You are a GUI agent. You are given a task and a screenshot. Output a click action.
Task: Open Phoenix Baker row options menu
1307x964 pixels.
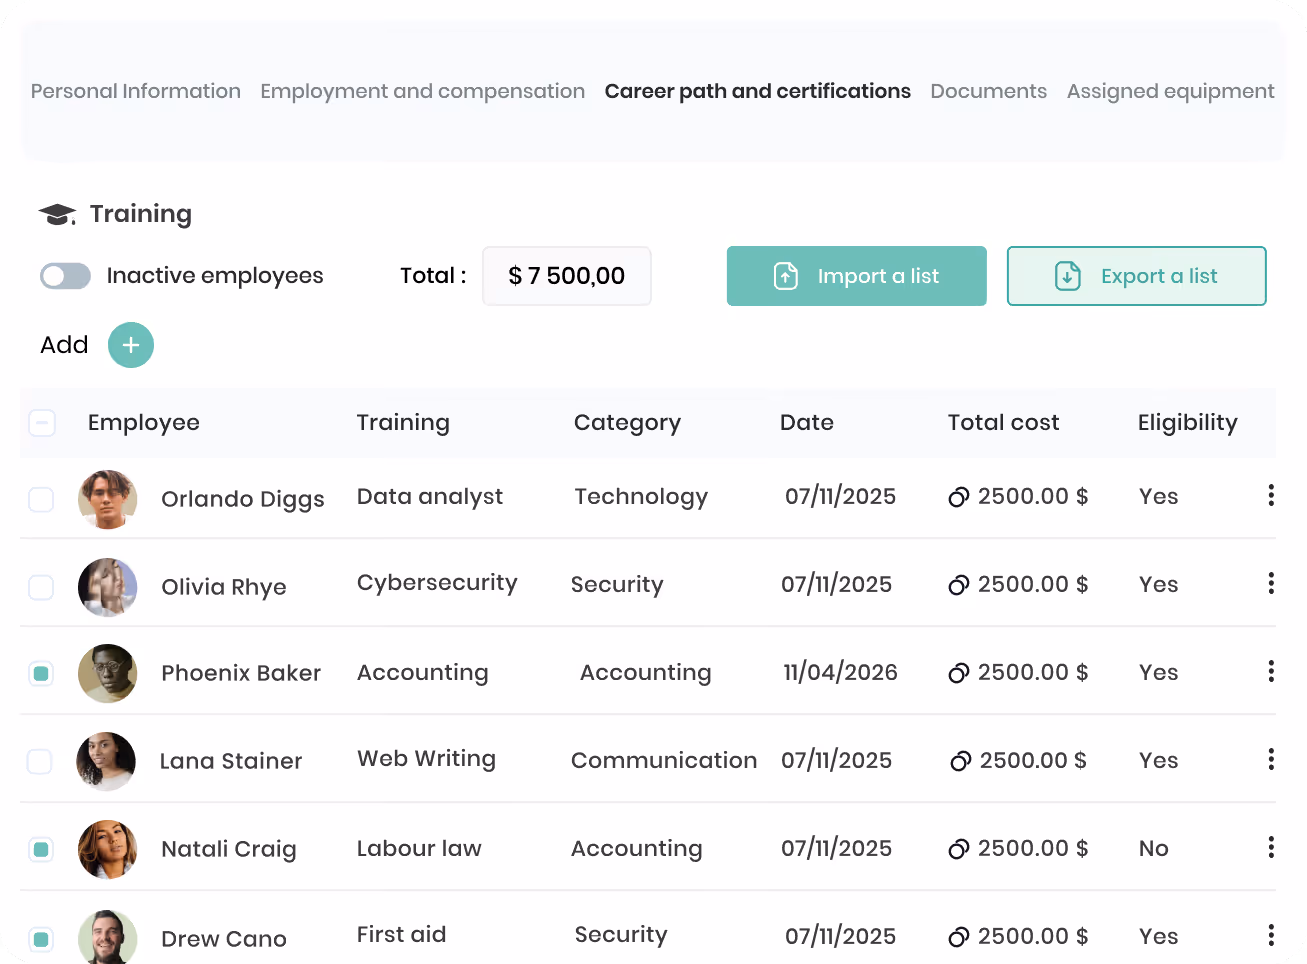click(1271, 671)
